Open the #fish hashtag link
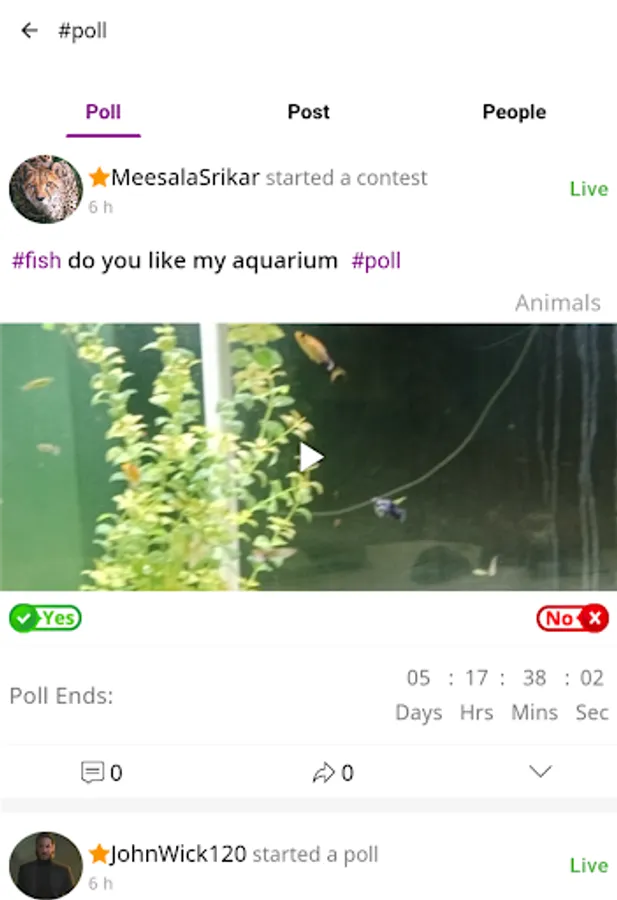Screen dimensions: 617x900 tap(37, 260)
